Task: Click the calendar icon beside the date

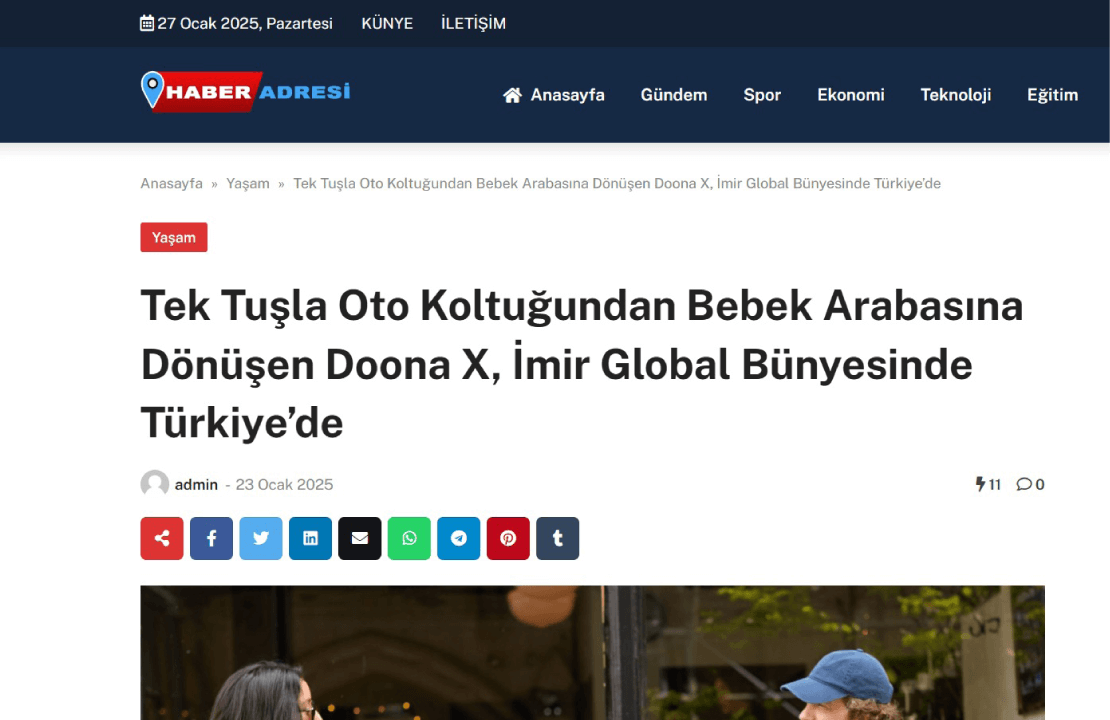Action: (x=147, y=23)
